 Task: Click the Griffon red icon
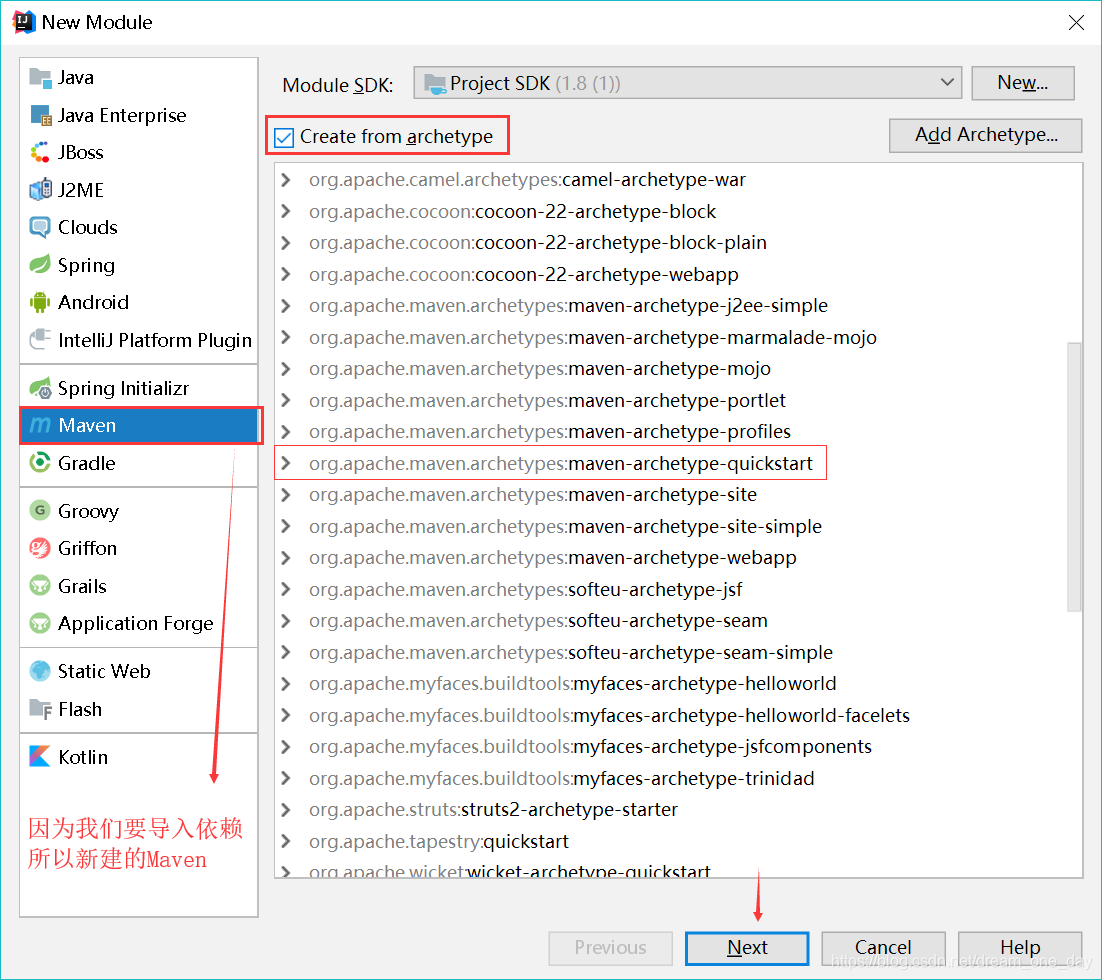tap(40, 548)
